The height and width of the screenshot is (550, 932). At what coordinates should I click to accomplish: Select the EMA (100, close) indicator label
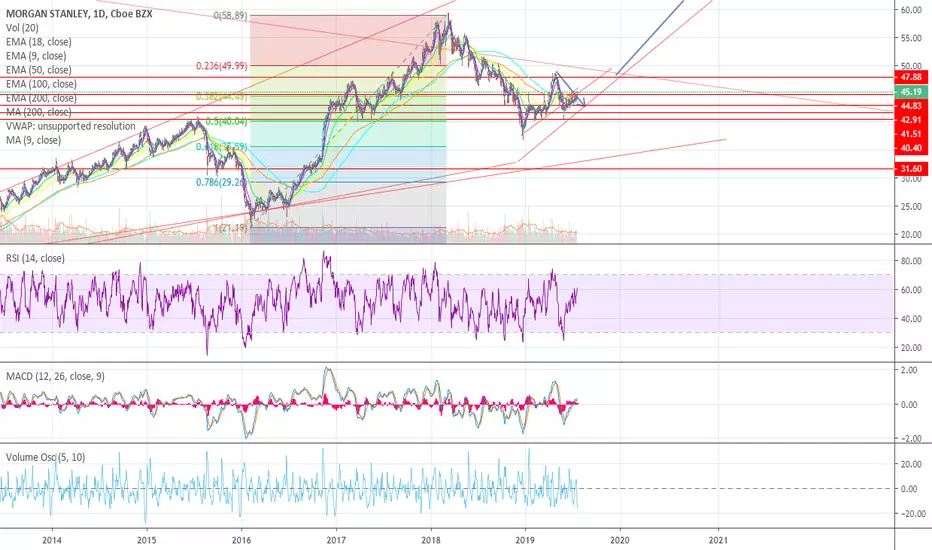(42, 84)
